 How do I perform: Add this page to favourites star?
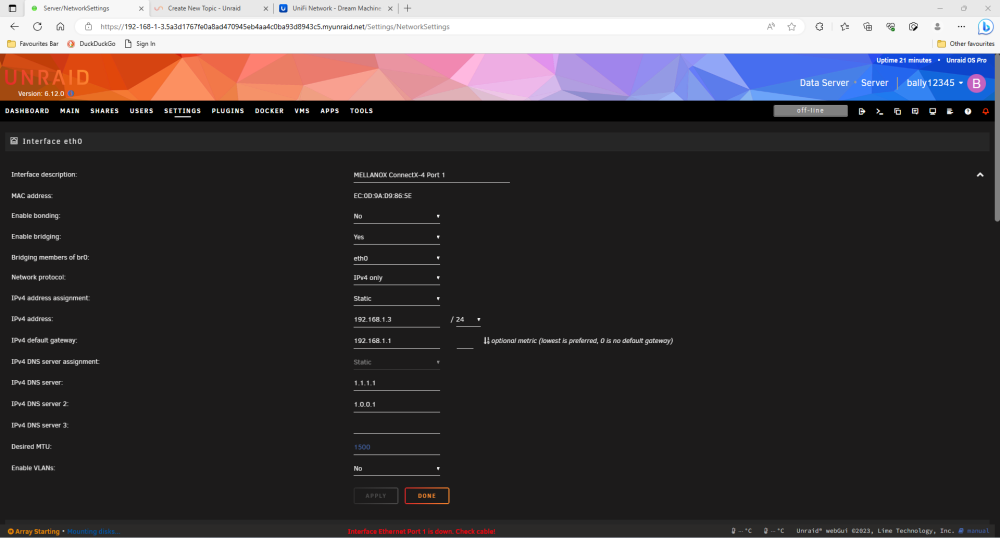pos(791,26)
